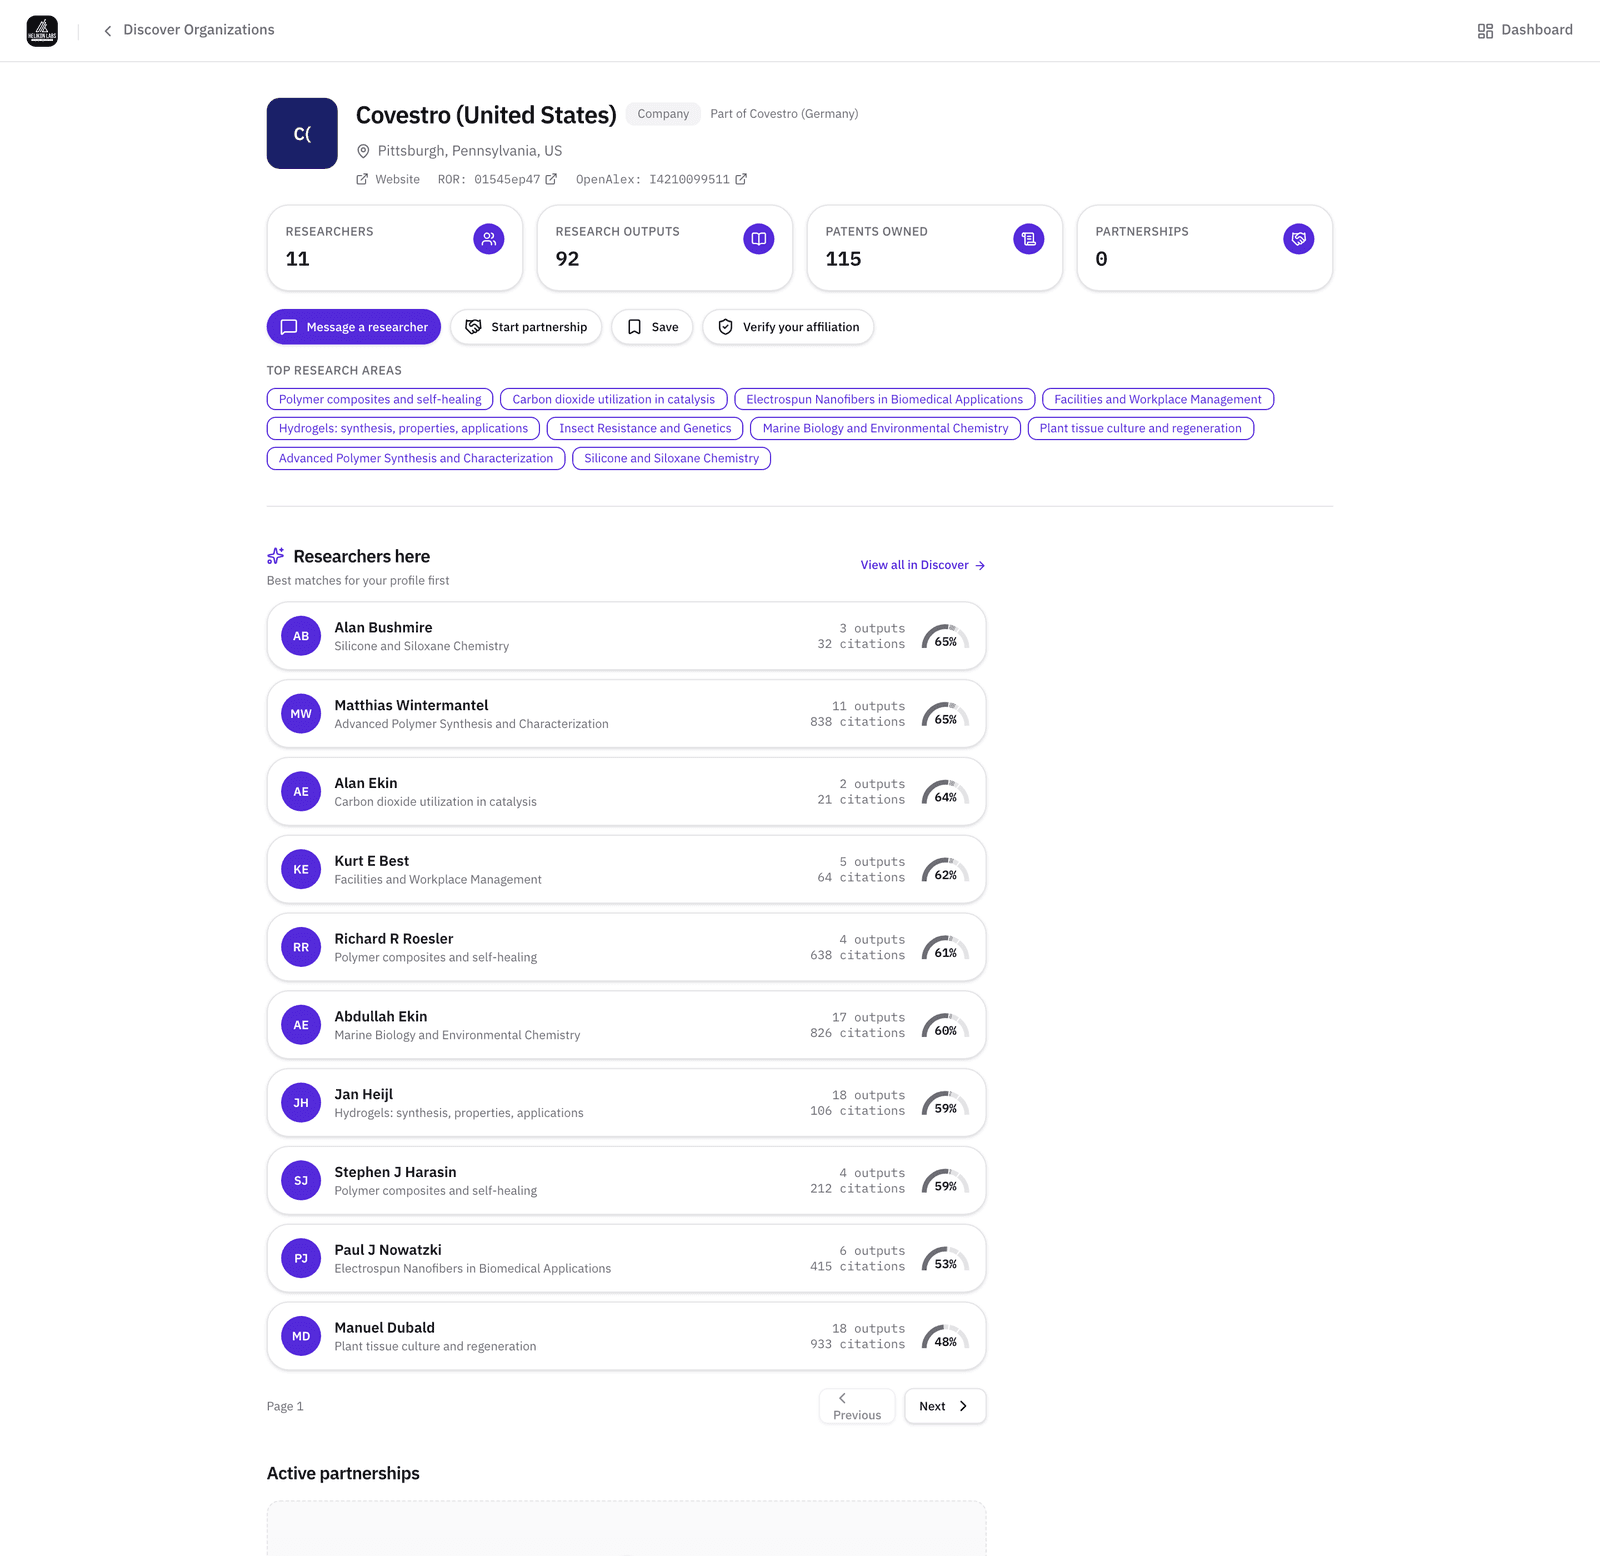The width and height of the screenshot is (1600, 1556).
Task: Click the 48% match gauge for Manuel Dubald
Action: click(945, 1337)
